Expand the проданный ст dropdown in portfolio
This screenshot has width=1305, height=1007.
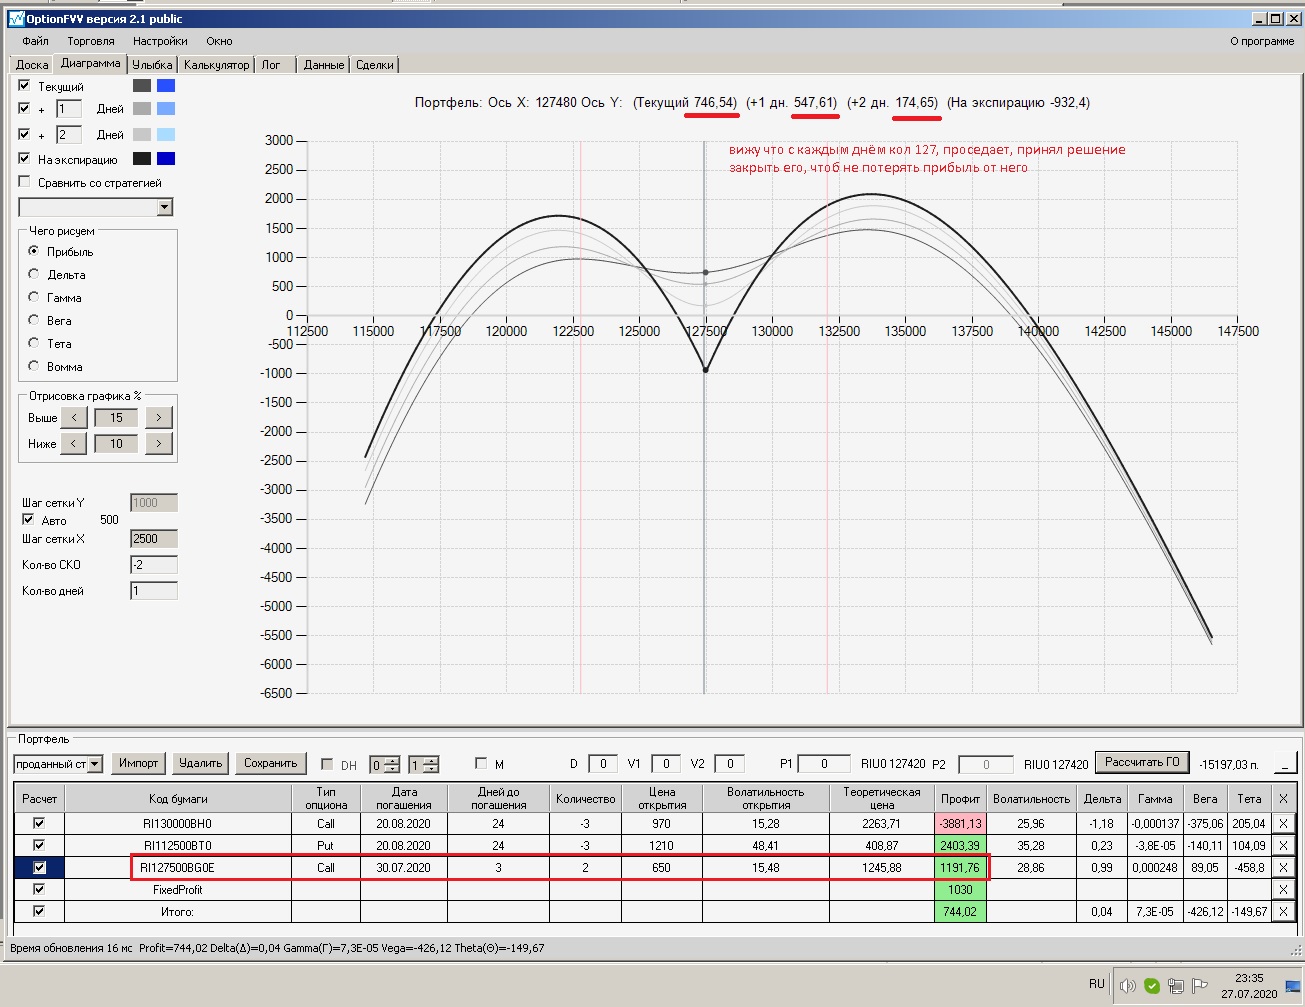point(95,764)
